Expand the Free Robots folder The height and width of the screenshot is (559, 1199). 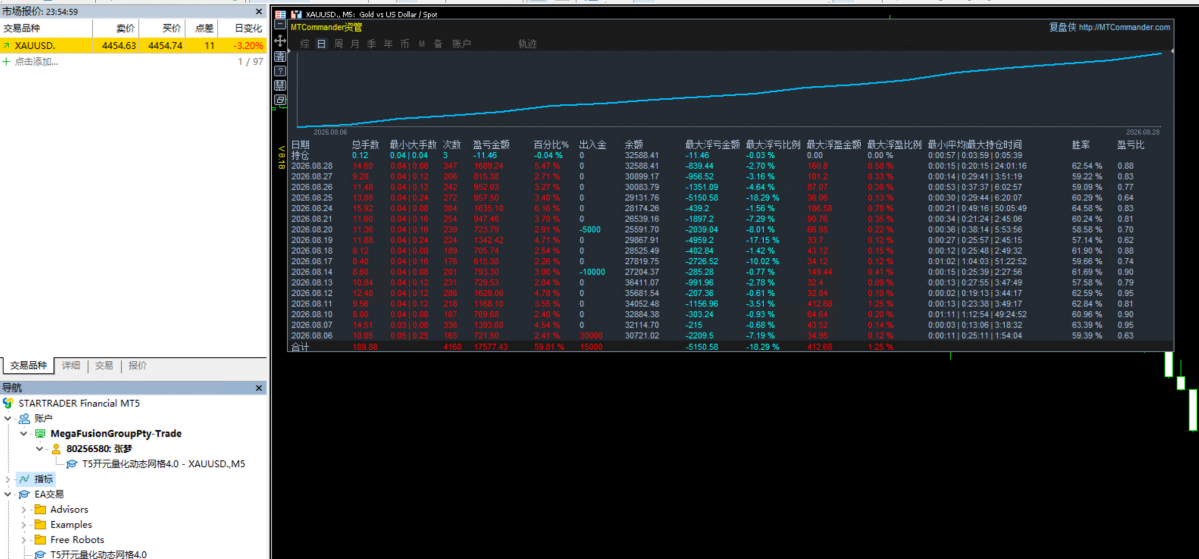pos(24,540)
